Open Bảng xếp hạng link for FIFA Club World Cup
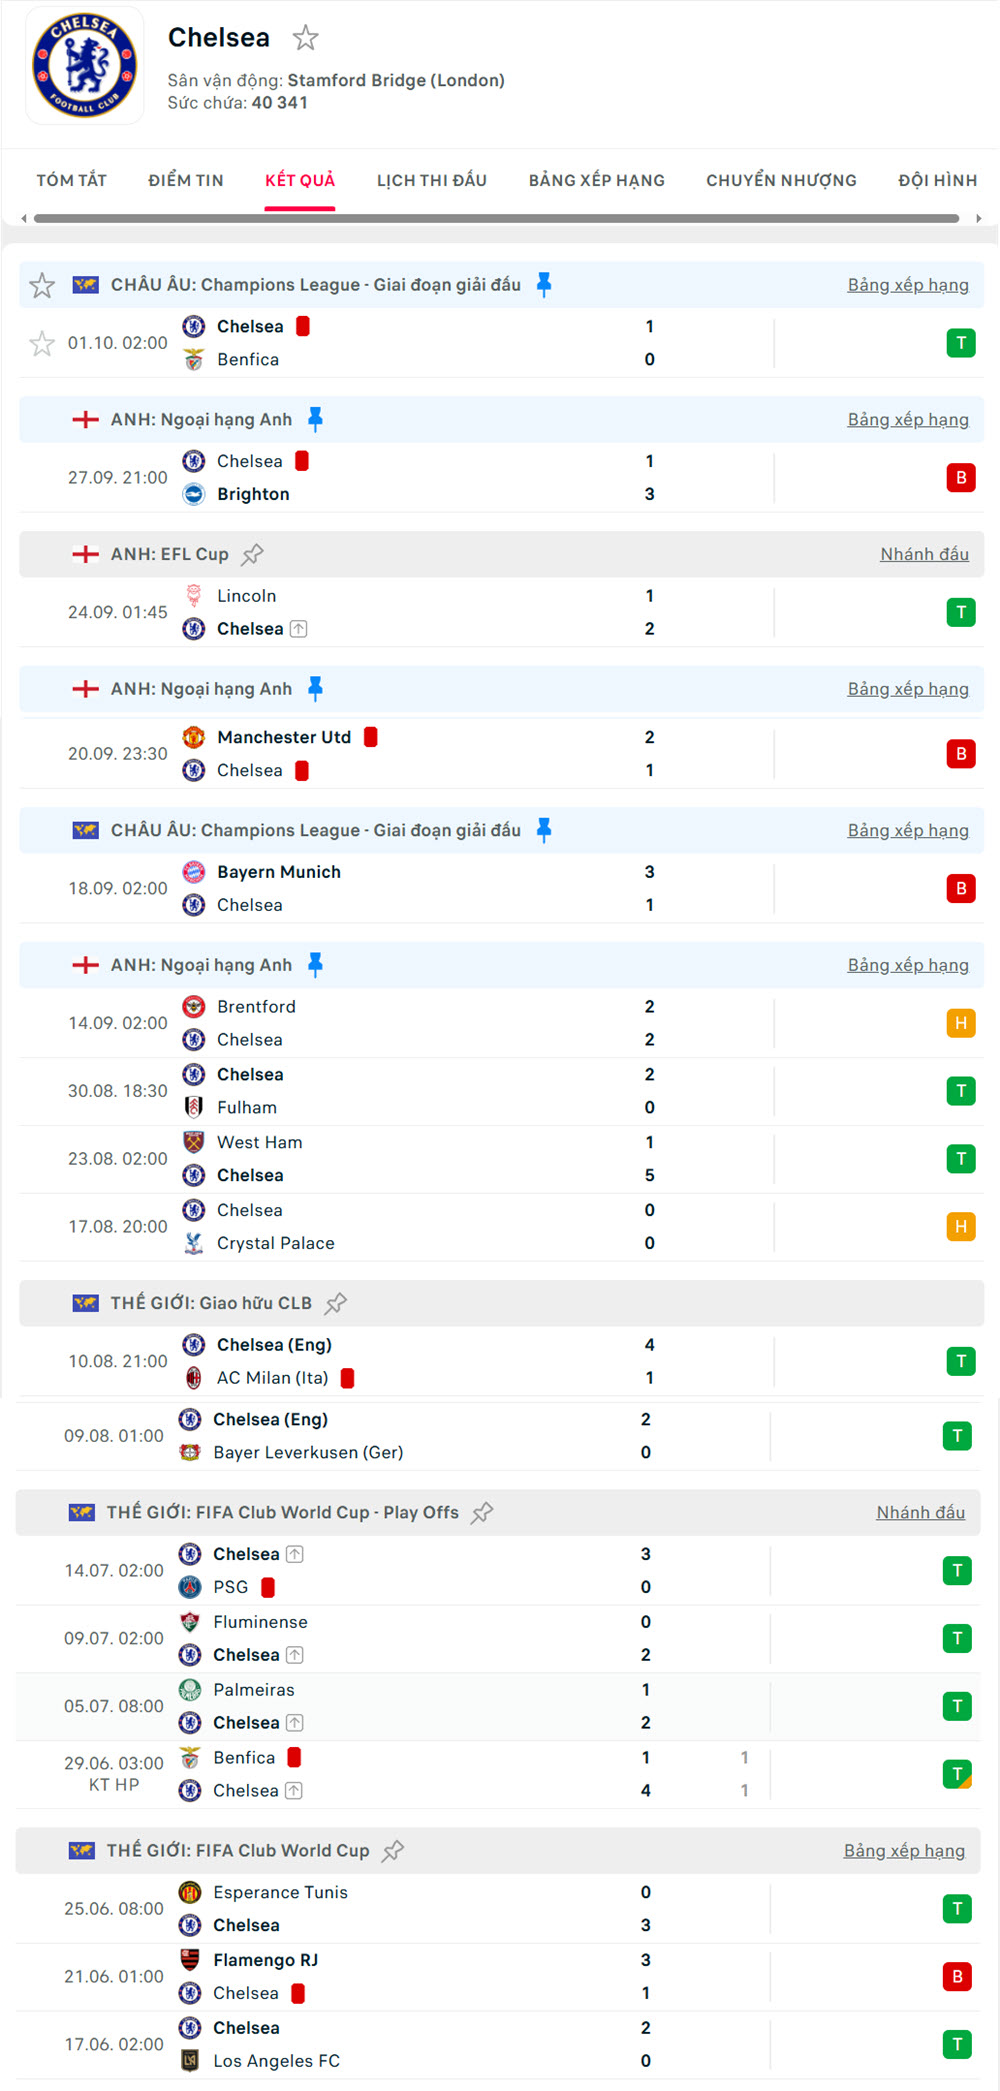 point(904,1851)
